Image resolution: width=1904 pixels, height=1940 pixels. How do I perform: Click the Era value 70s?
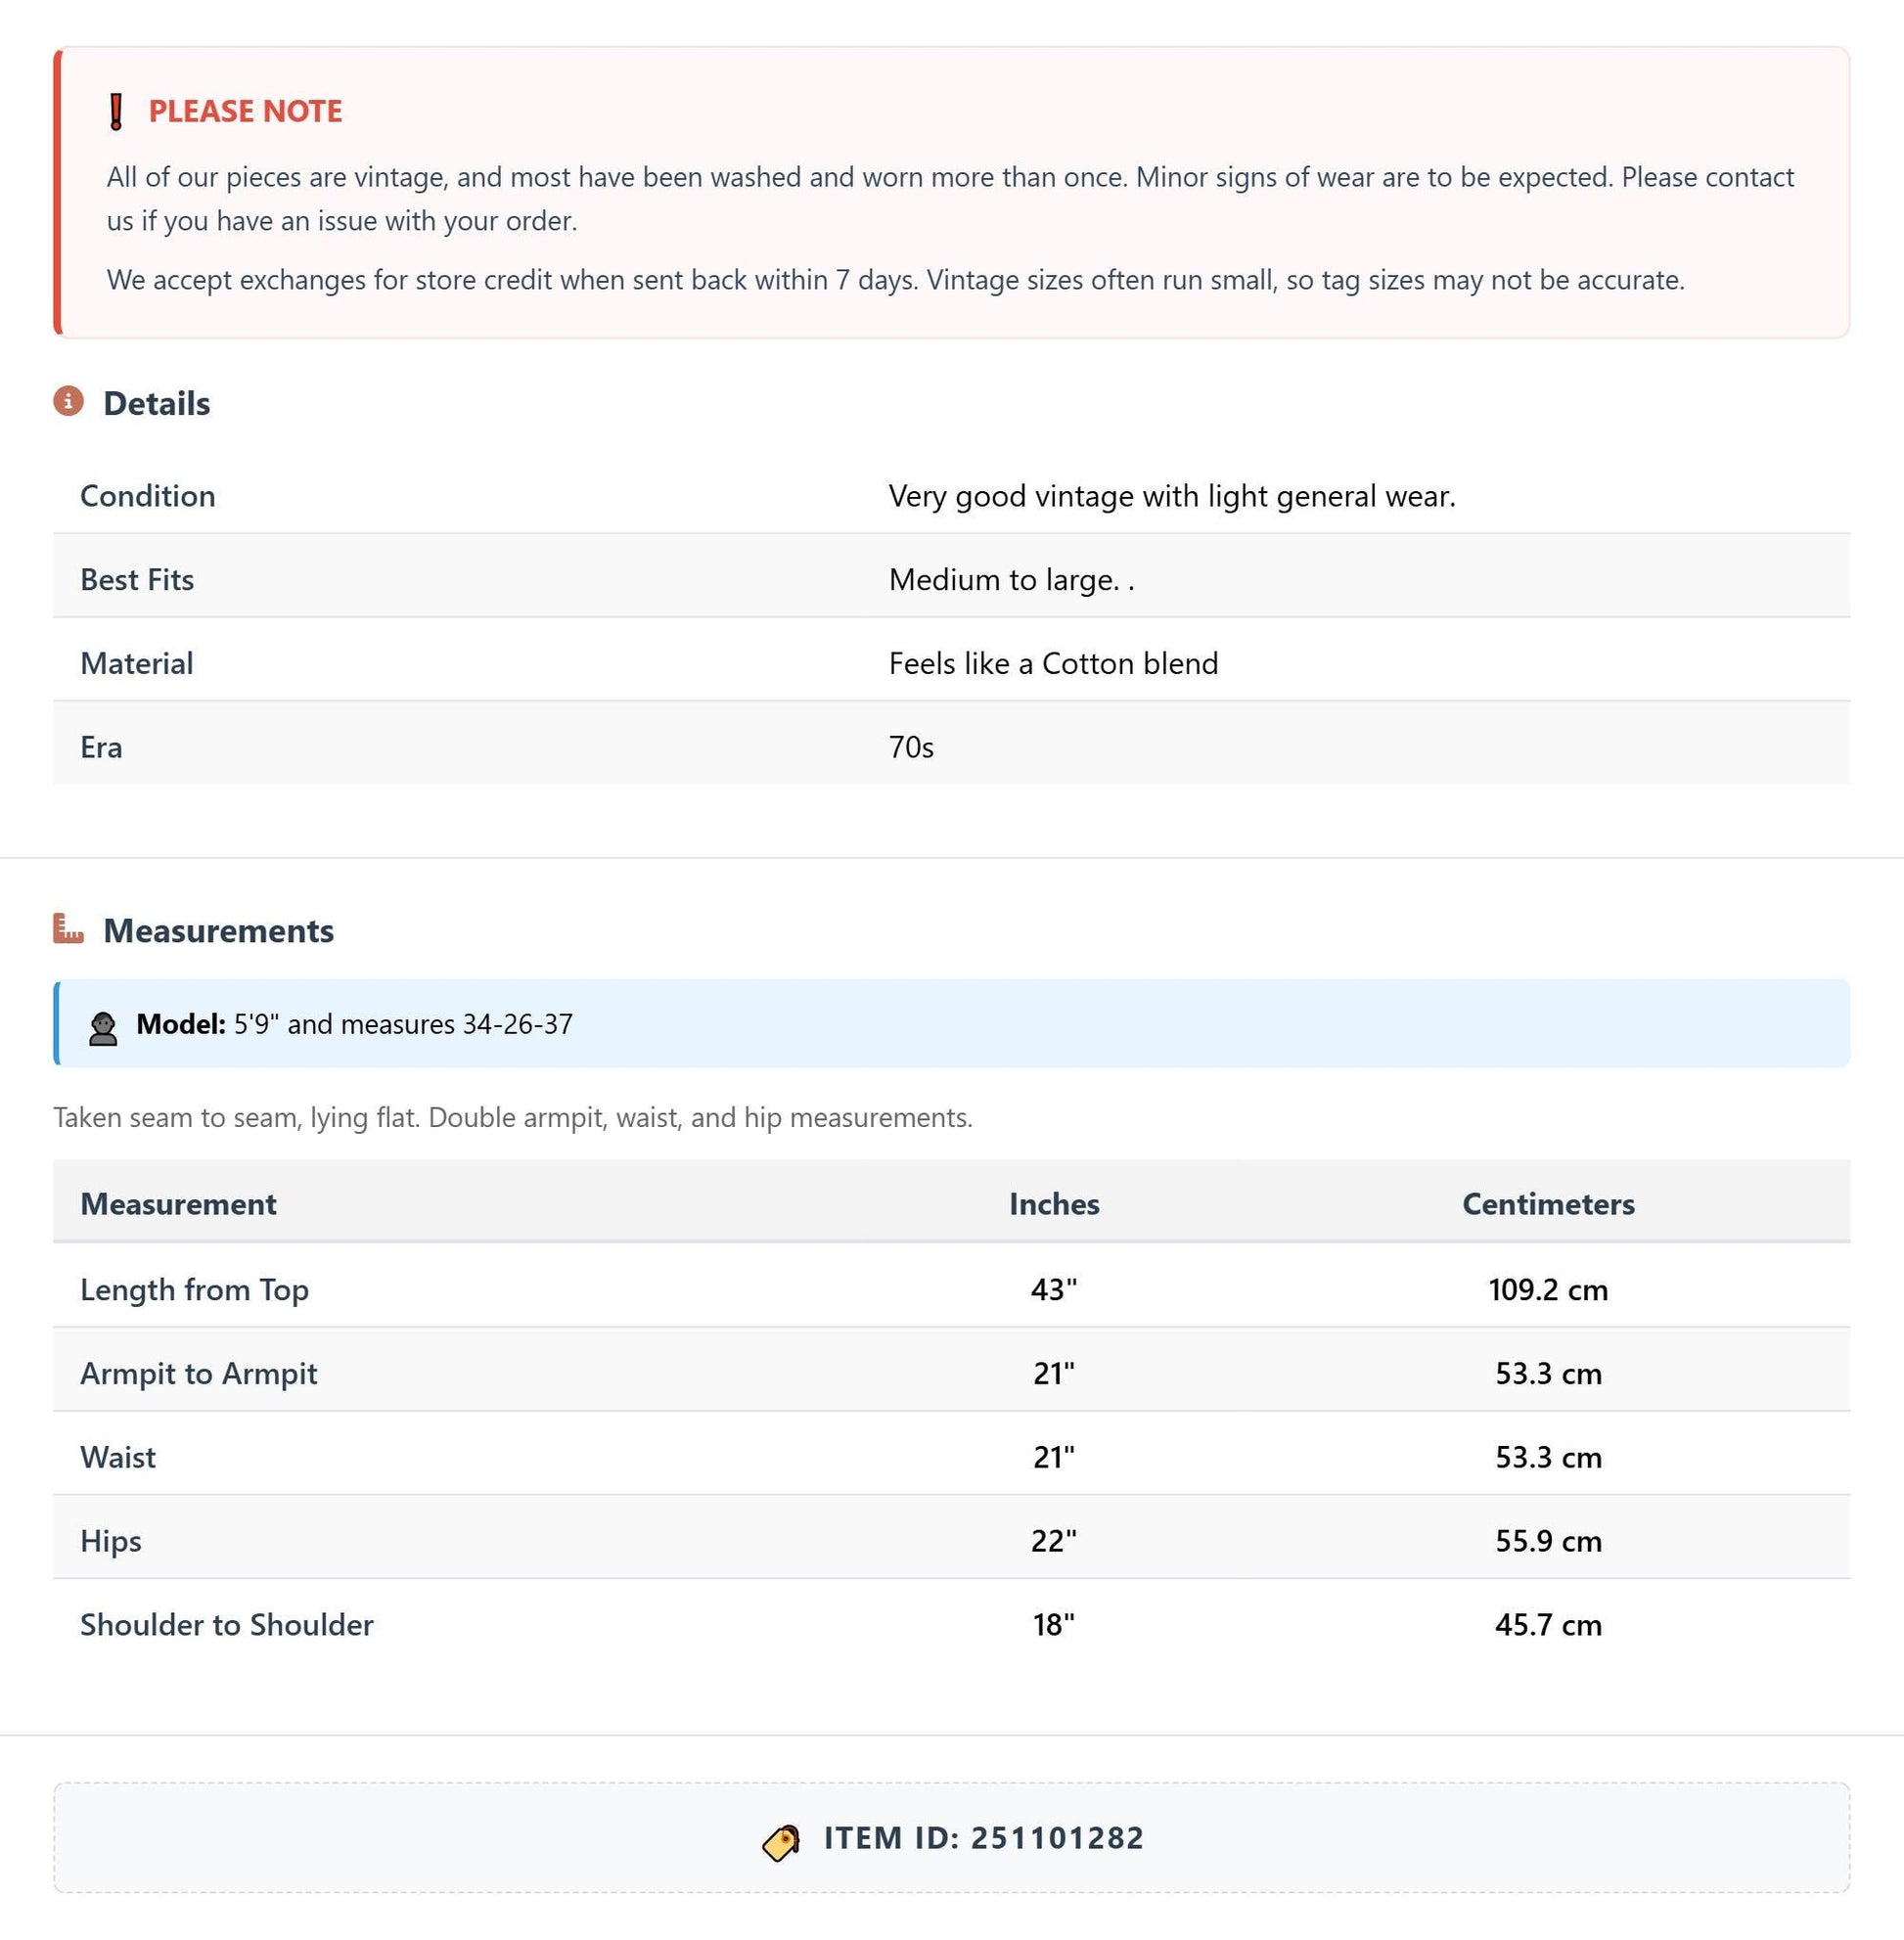(911, 748)
